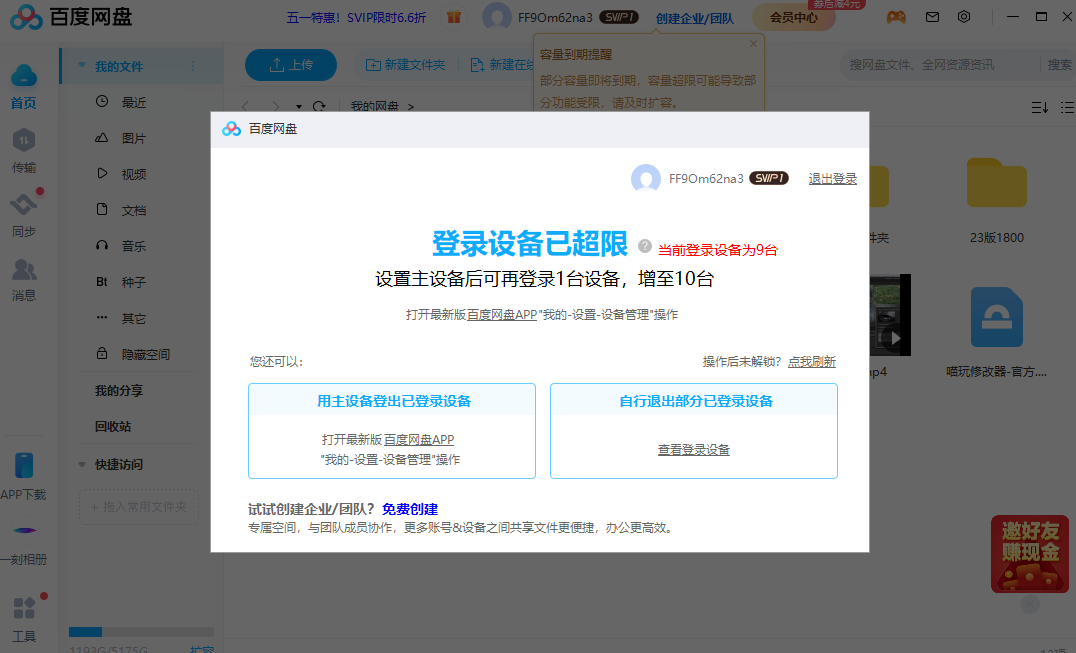Open the mail envelope icon in title bar
1076x653 pixels.
932,17
